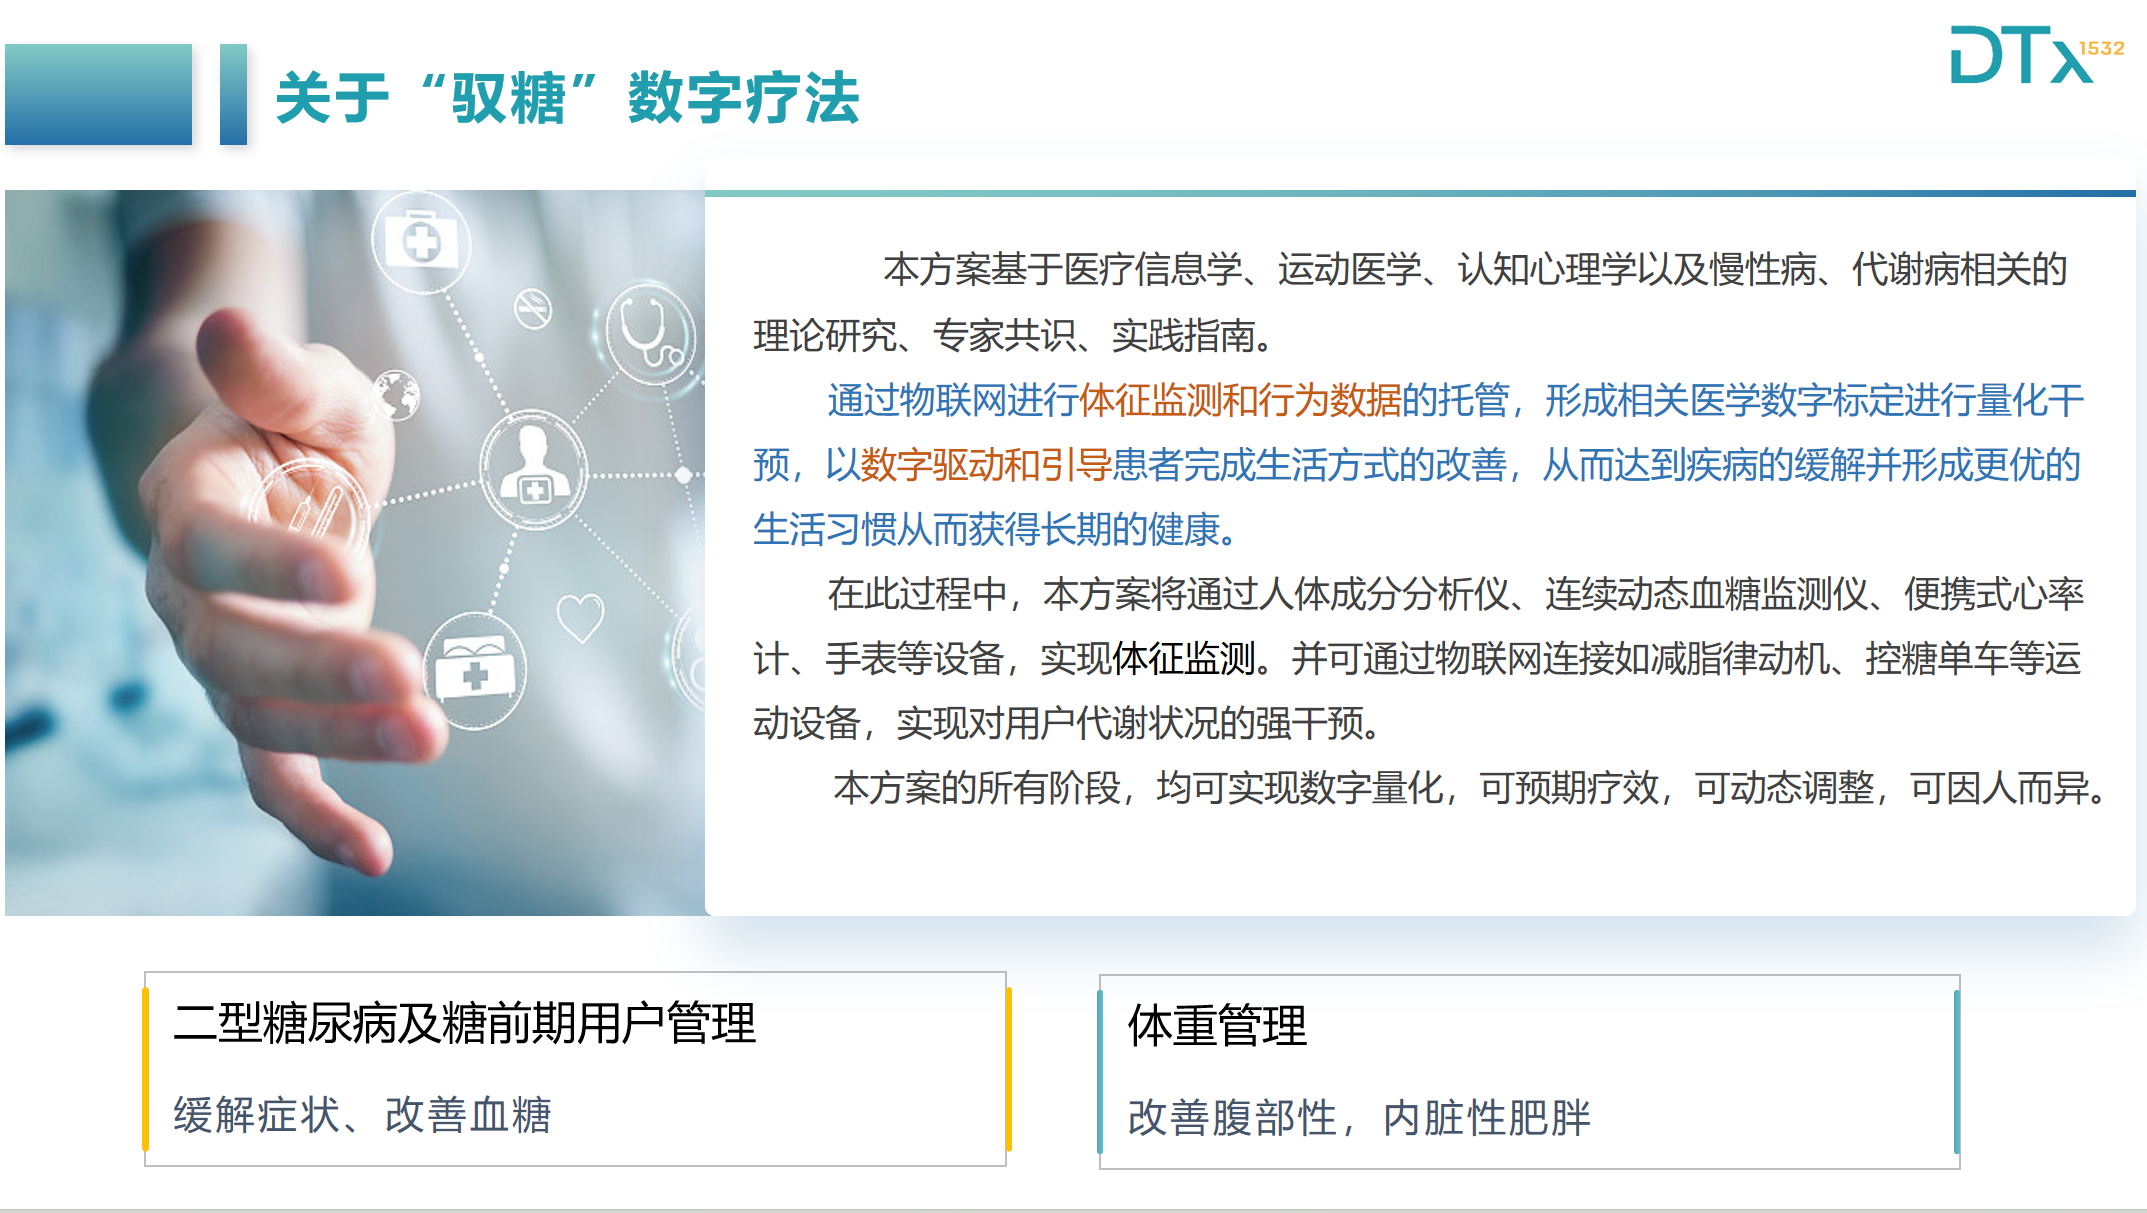Screen dimensions: 2147x1213
Task: Click the 改善腹部性，内脏性肥胖 text
Action: point(1358,1118)
